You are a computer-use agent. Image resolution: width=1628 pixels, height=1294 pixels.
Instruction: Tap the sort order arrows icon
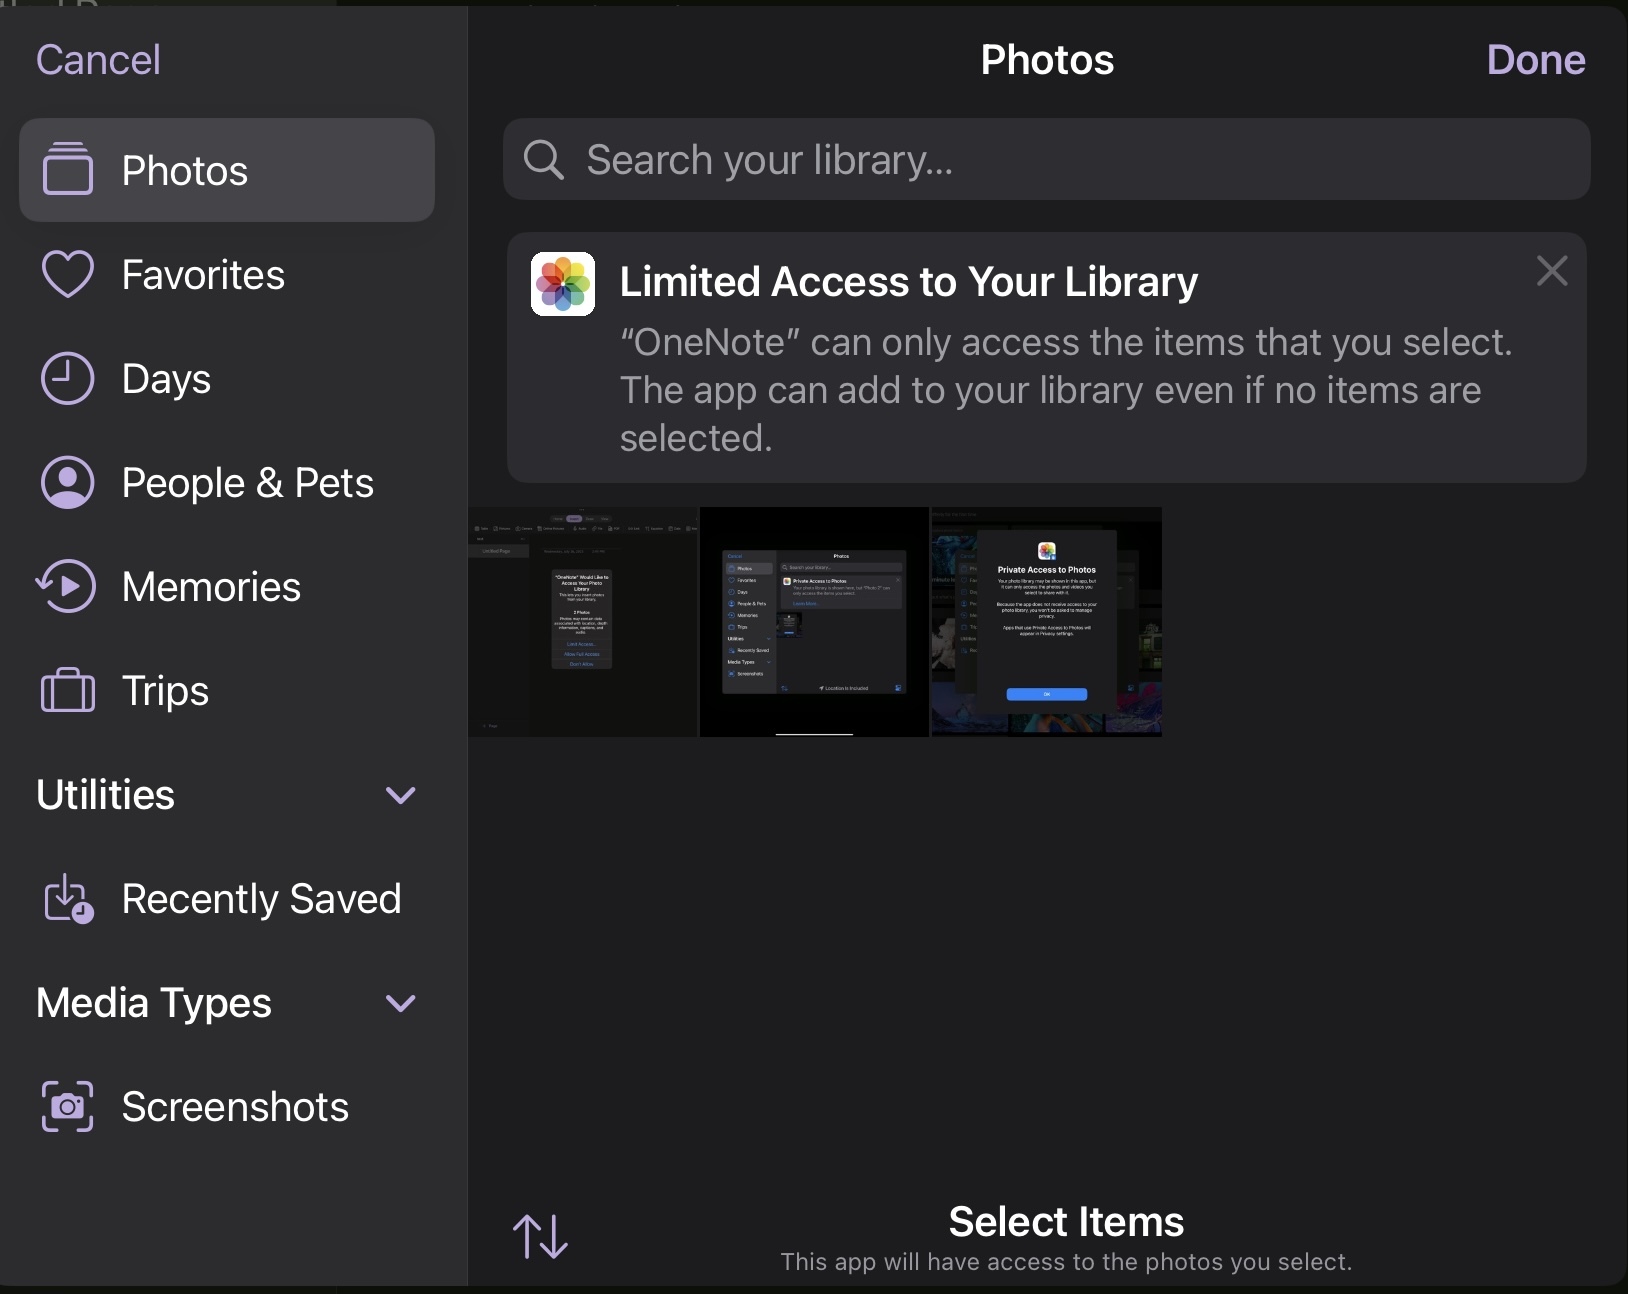point(540,1237)
